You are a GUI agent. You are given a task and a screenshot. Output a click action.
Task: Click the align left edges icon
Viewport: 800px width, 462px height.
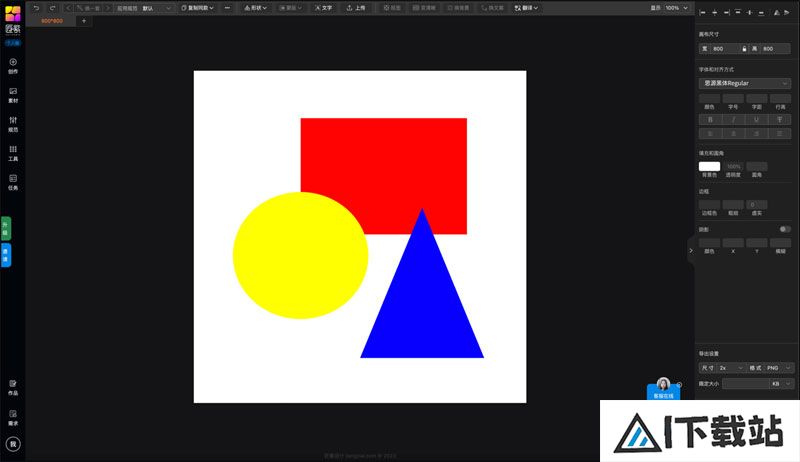click(703, 12)
